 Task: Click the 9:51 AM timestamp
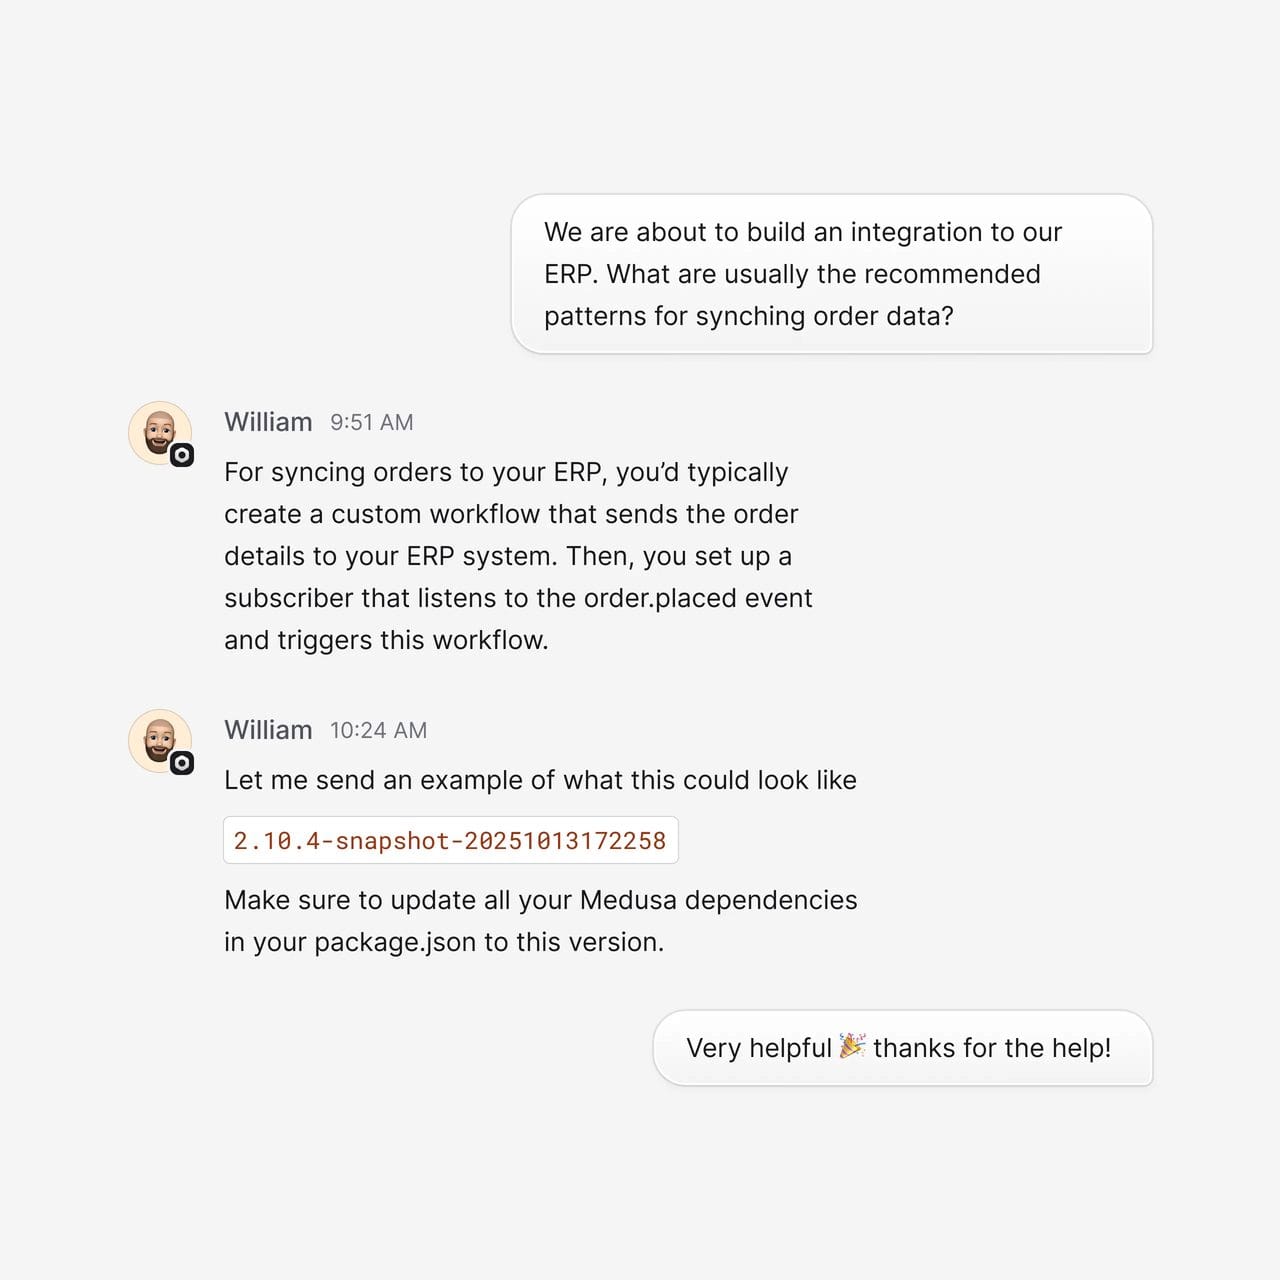(372, 423)
